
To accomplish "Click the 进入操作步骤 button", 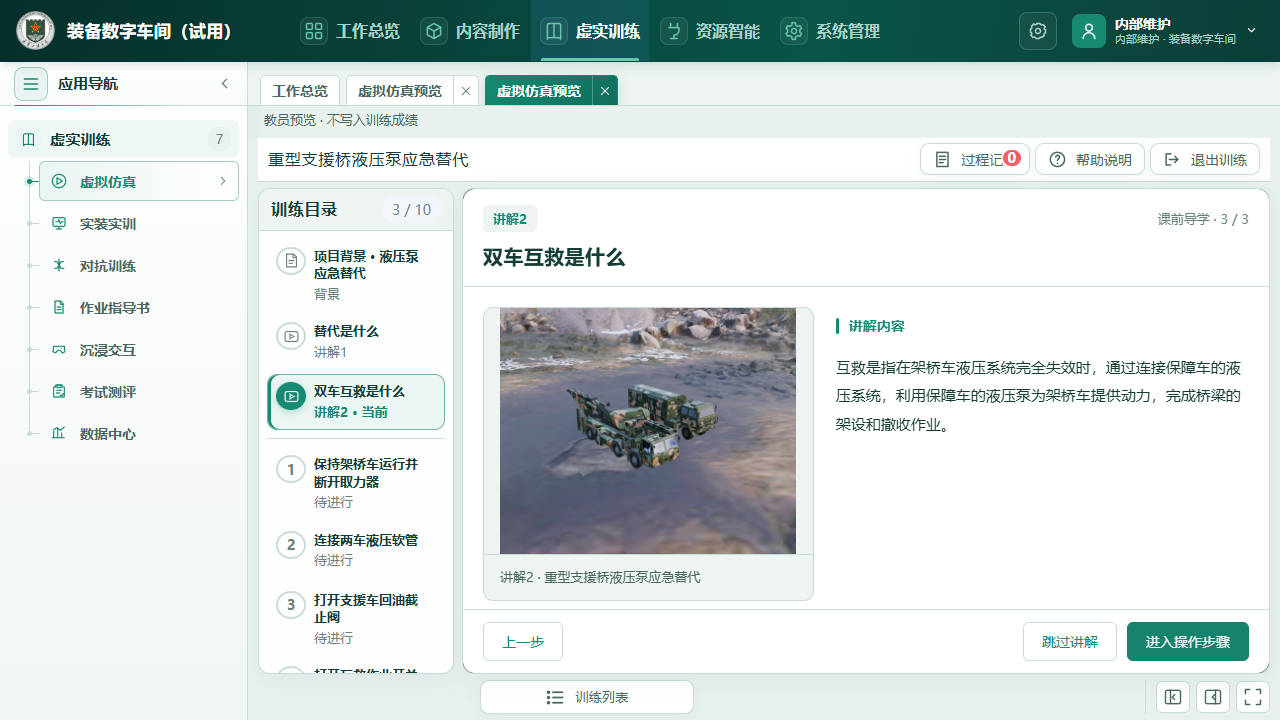I will [1188, 642].
